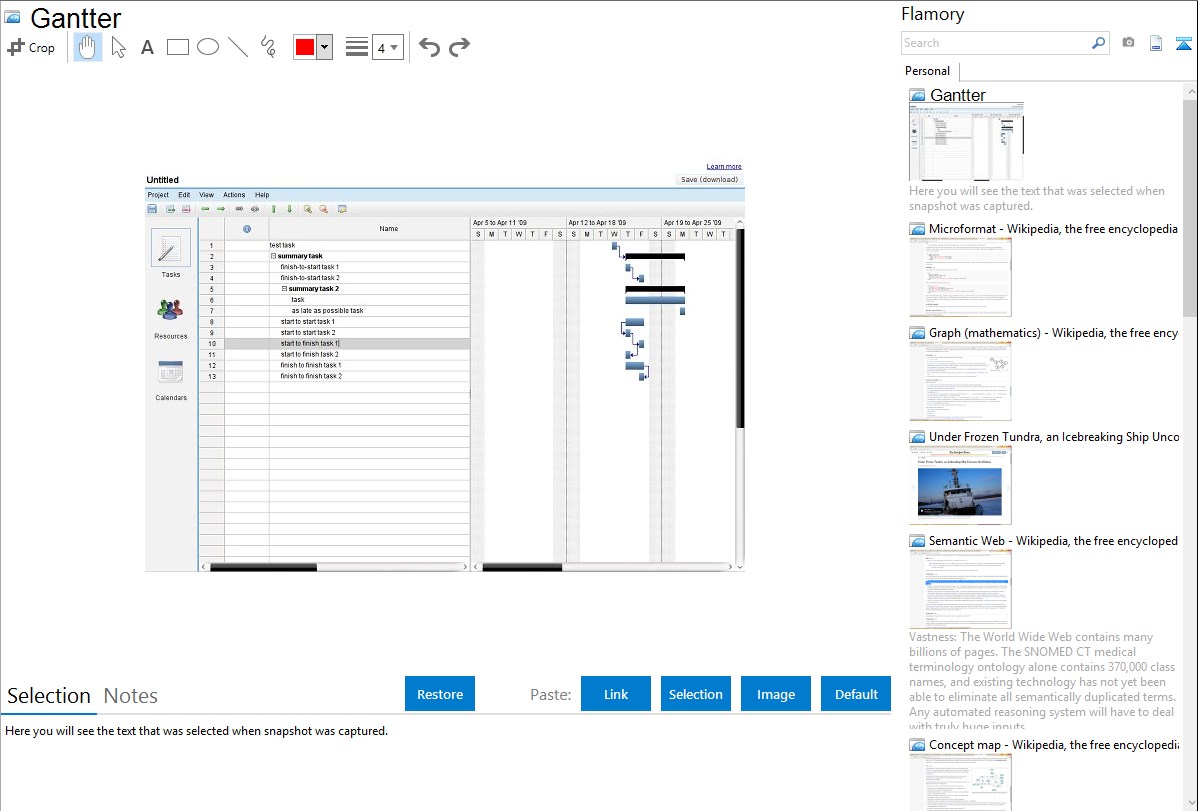1198x811 pixels.
Task: Click the icon beside Graph (mathematics) title
Action: pos(917,333)
